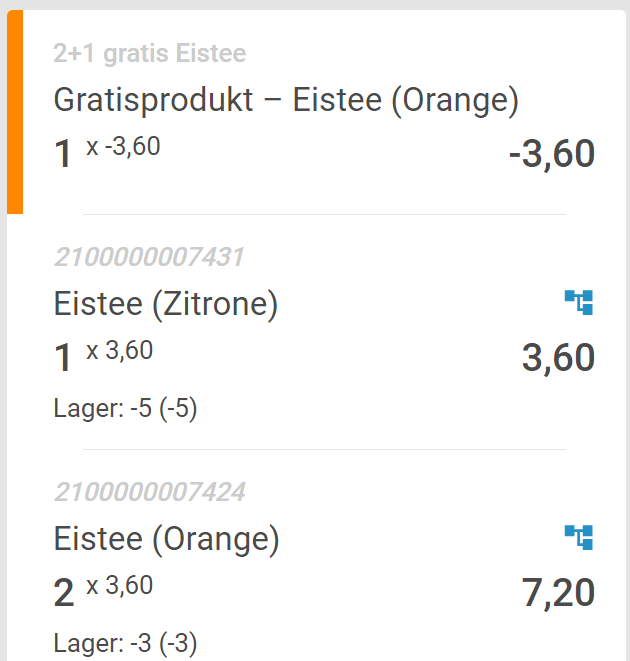This screenshot has width=630, height=661.
Task: Click the unit price 'x -3,60'
Action: (123, 147)
